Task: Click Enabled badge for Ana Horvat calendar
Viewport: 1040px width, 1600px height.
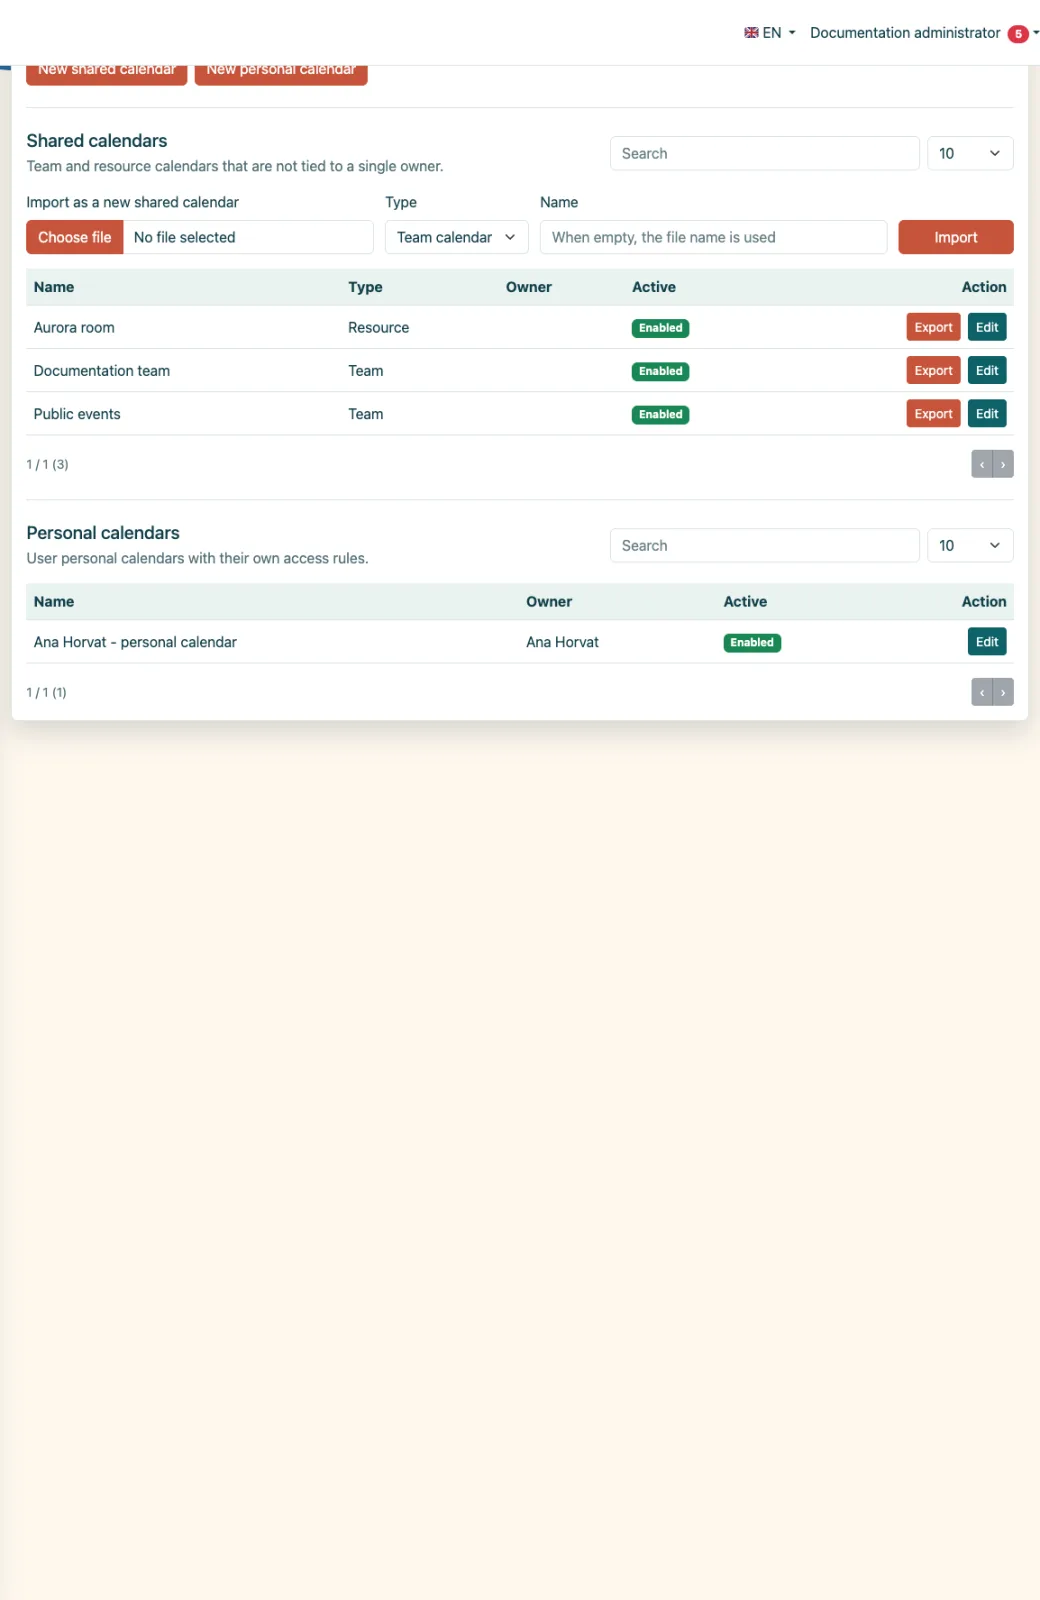Action: tap(752, 643)
